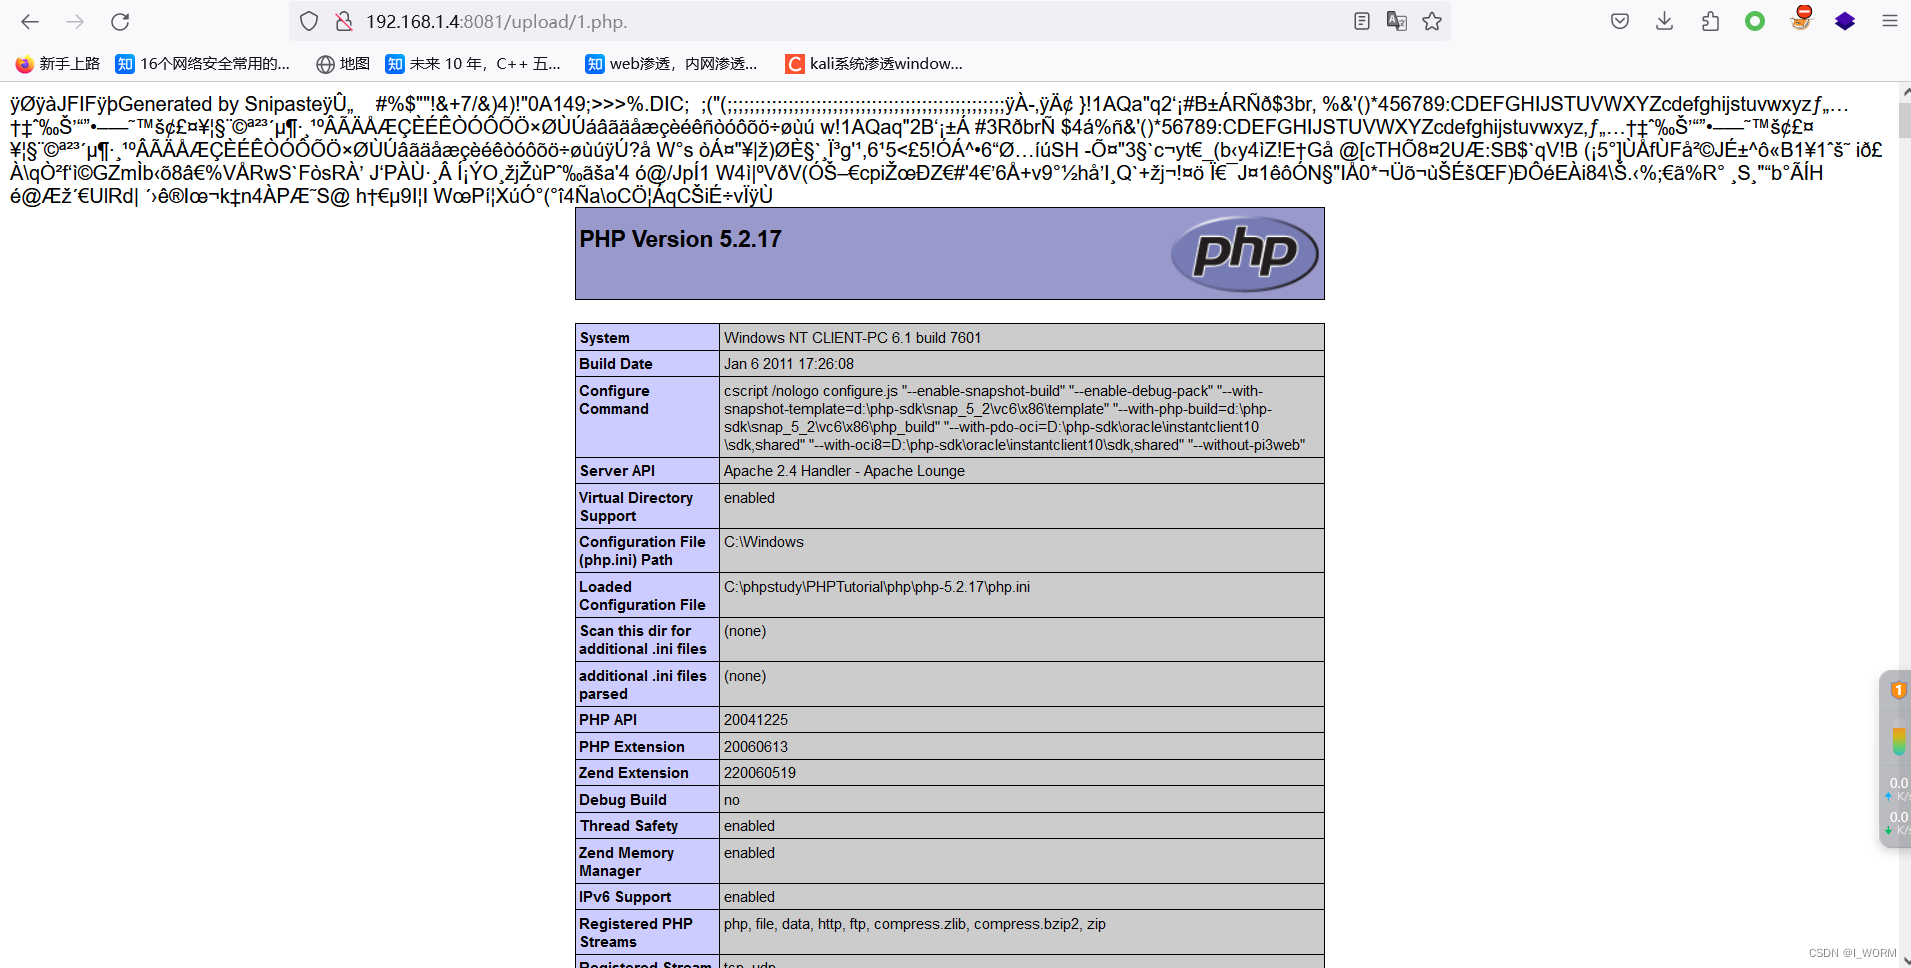Select the Zend Memory Manager label
The width and height of the screenshot is (1911, 968).
coord(626,862)
